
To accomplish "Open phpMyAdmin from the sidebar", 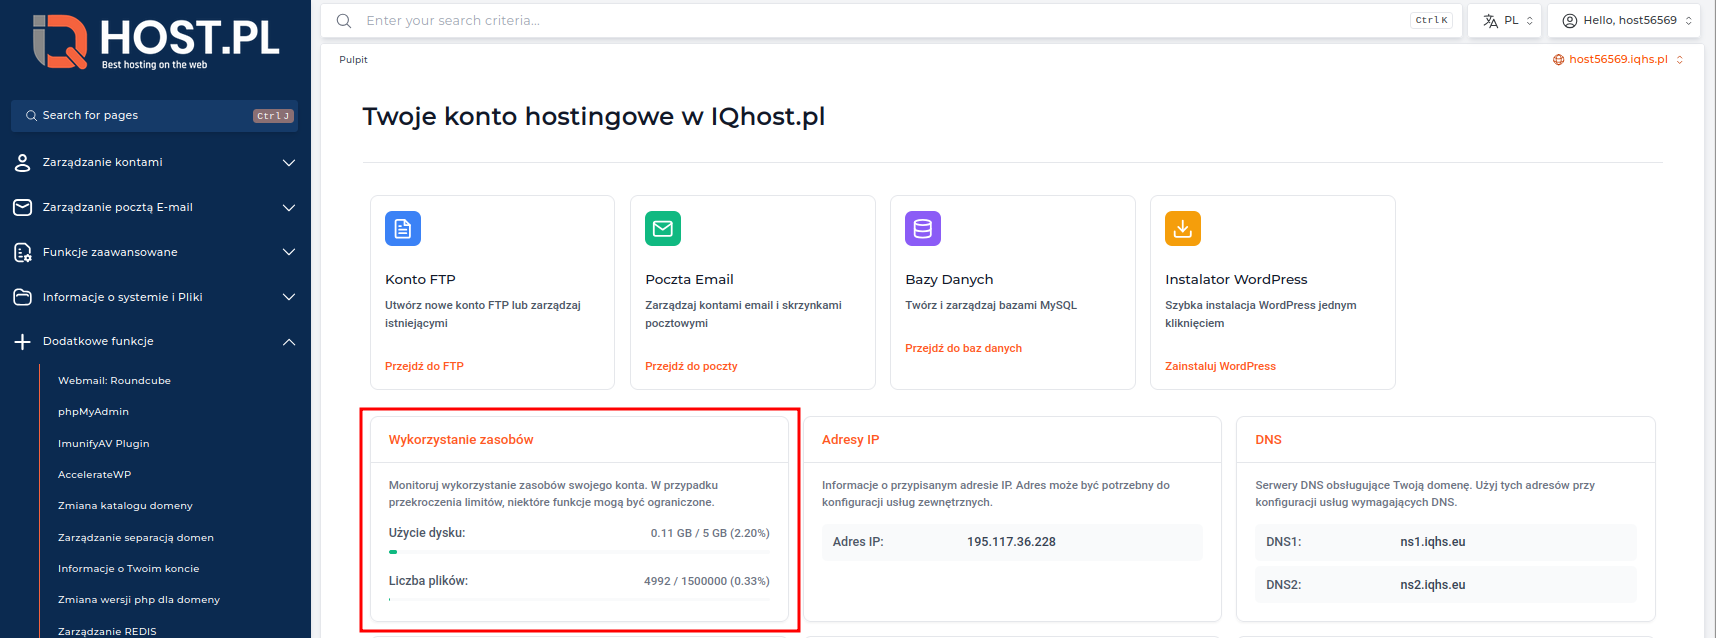I will (93, 412).
